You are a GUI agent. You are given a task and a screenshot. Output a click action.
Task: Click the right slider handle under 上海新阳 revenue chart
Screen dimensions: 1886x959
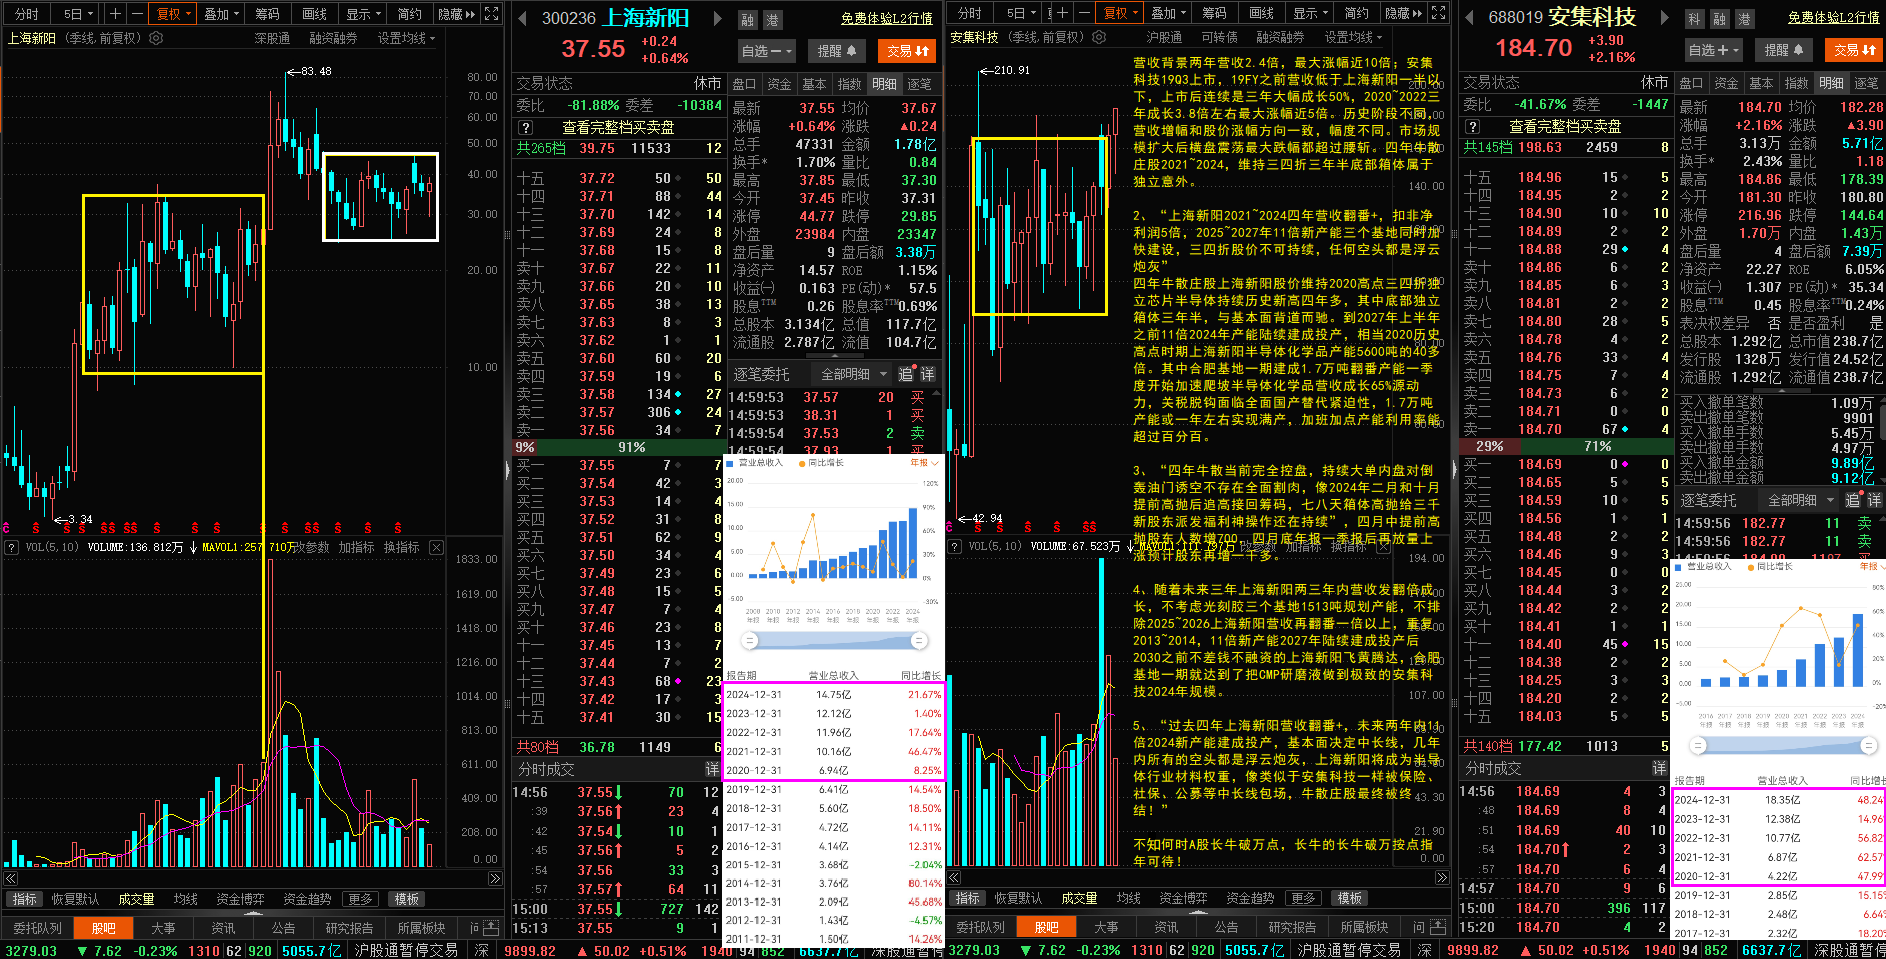[x=921, y=641]
